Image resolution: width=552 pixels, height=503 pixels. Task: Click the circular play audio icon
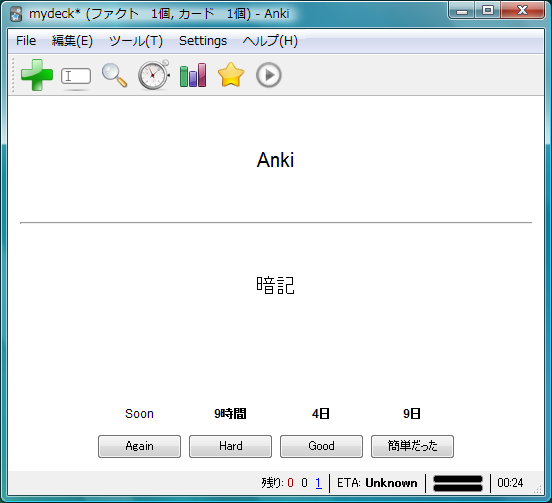pyautogui.click(x=269, y=75)
